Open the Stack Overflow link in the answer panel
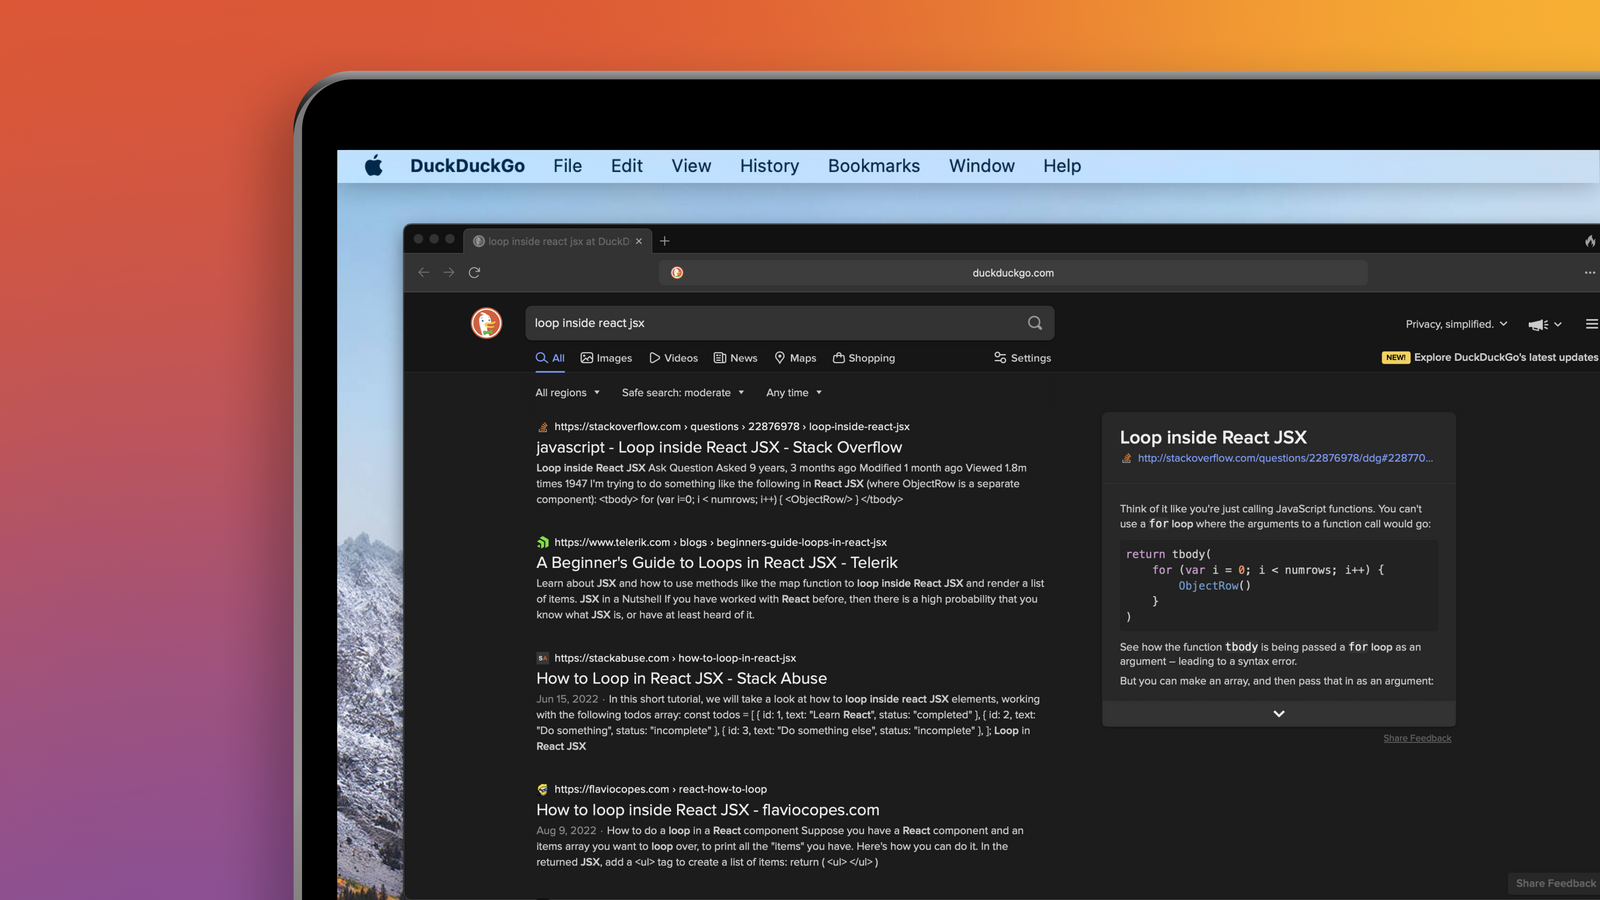This screenshot has width=1600, height=900. 1285,458
